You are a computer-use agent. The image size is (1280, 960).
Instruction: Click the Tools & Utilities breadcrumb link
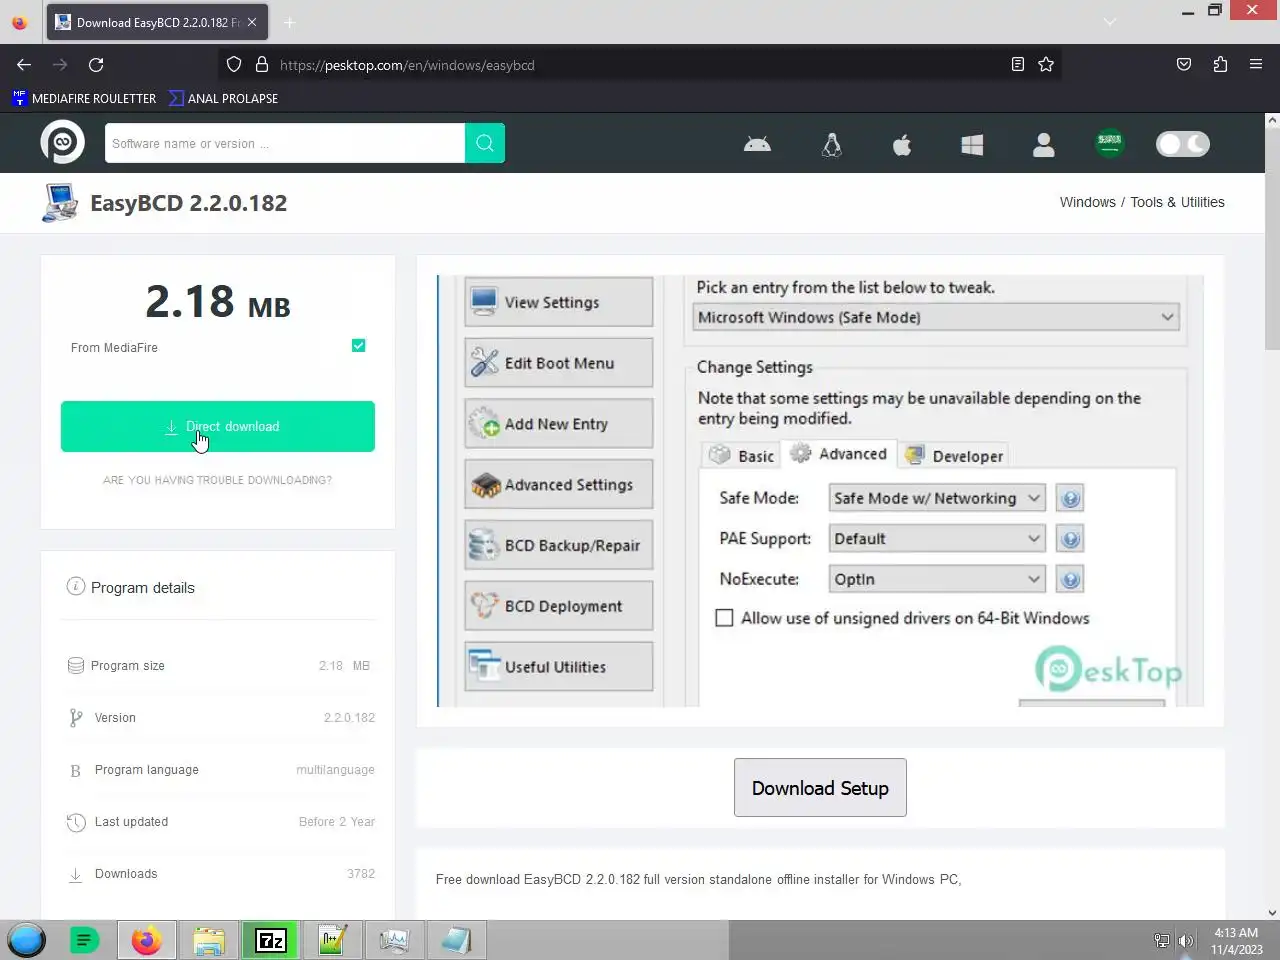1177,202
